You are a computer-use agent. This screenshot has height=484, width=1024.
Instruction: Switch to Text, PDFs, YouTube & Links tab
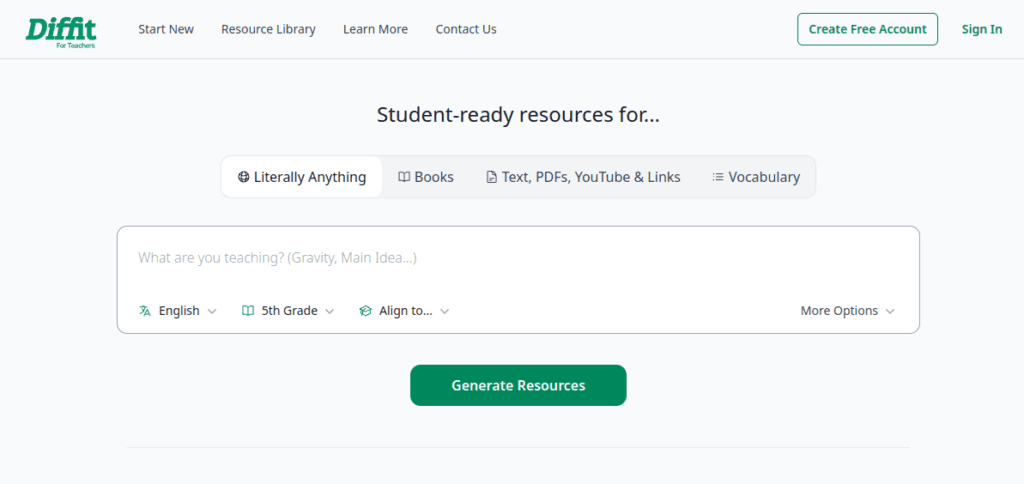tap(583, 177)
